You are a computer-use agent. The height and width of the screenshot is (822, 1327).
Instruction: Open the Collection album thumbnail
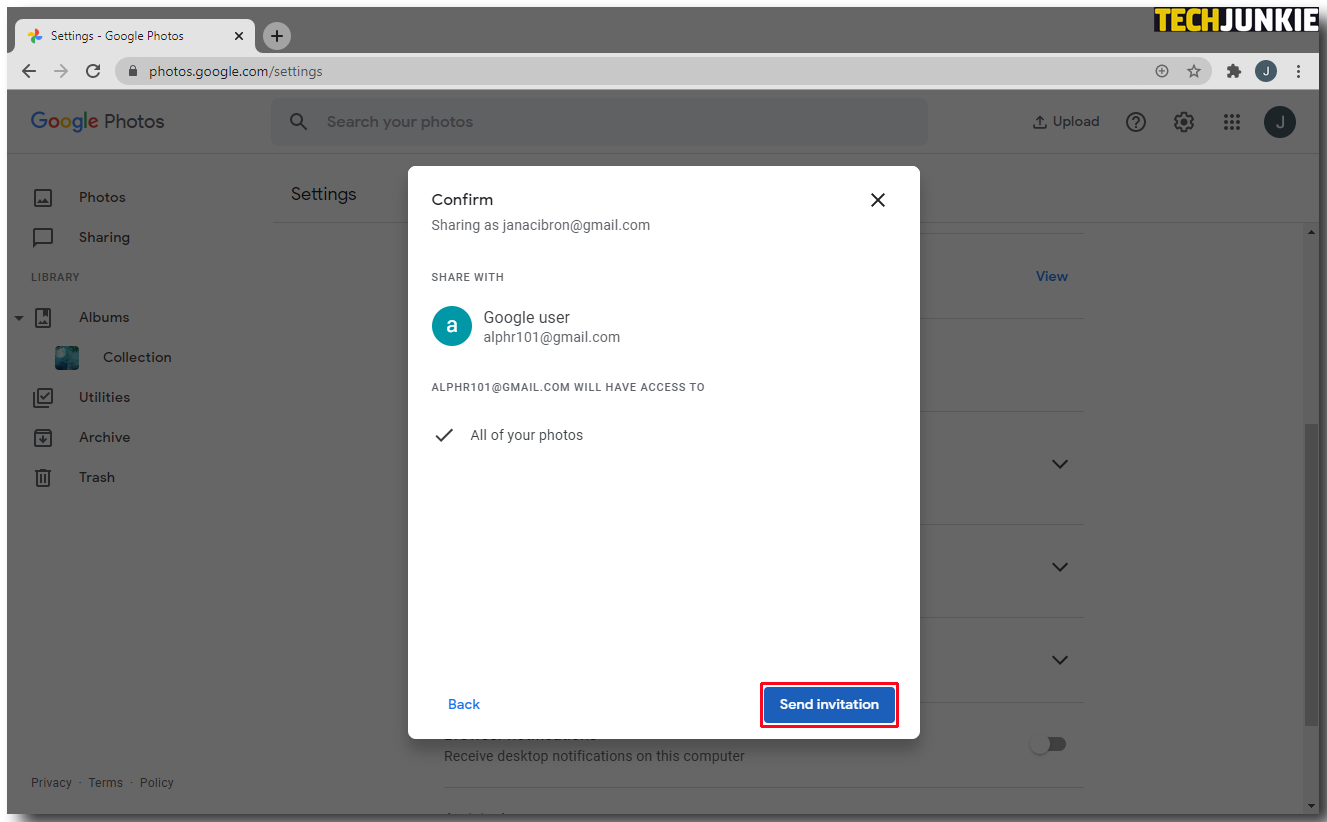(67, 358)
